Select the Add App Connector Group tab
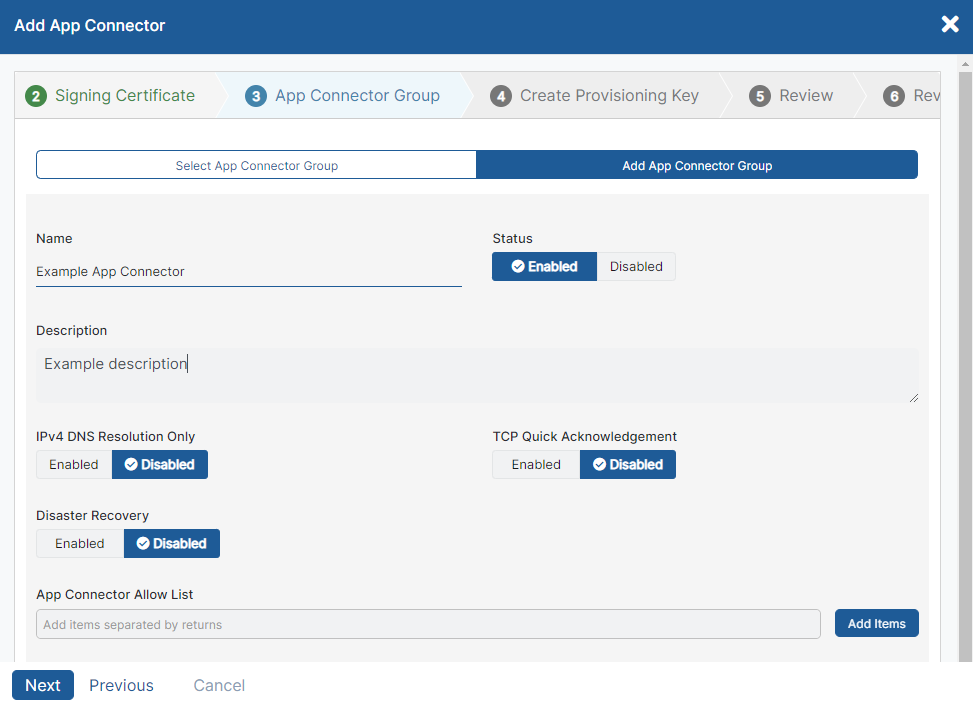The image size is (973, 712). (697, 164)
